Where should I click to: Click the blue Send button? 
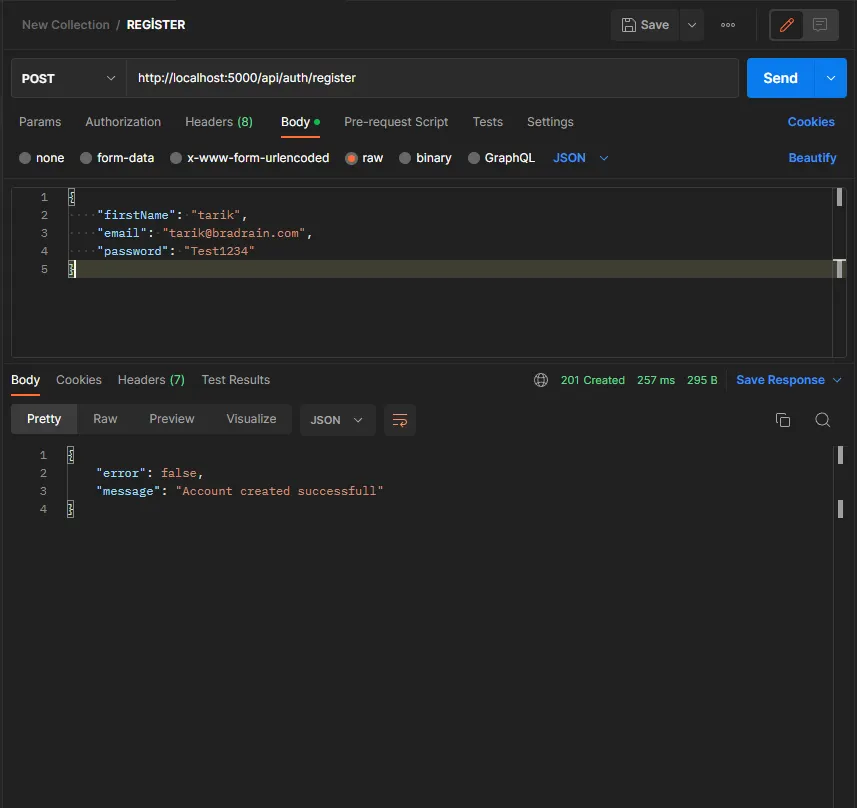tap(780, 78)
